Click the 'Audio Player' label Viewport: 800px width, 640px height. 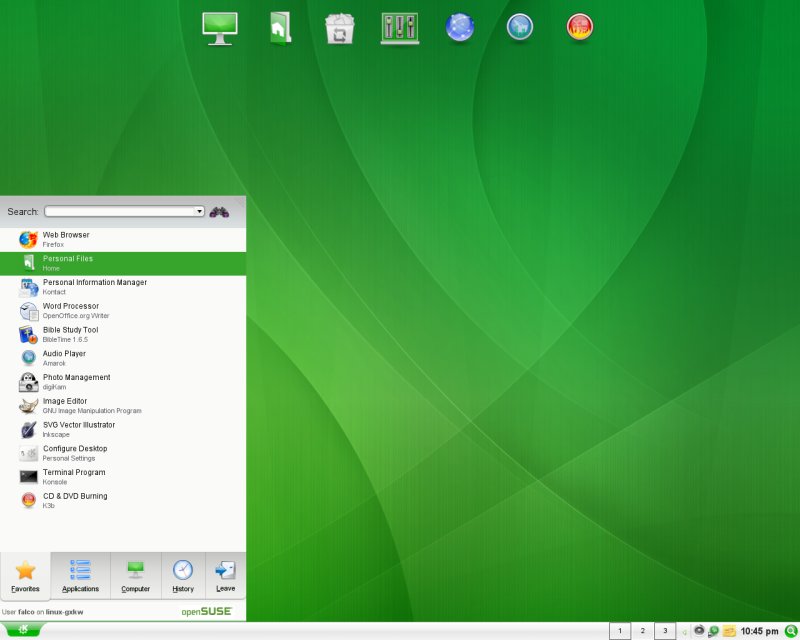64,353
